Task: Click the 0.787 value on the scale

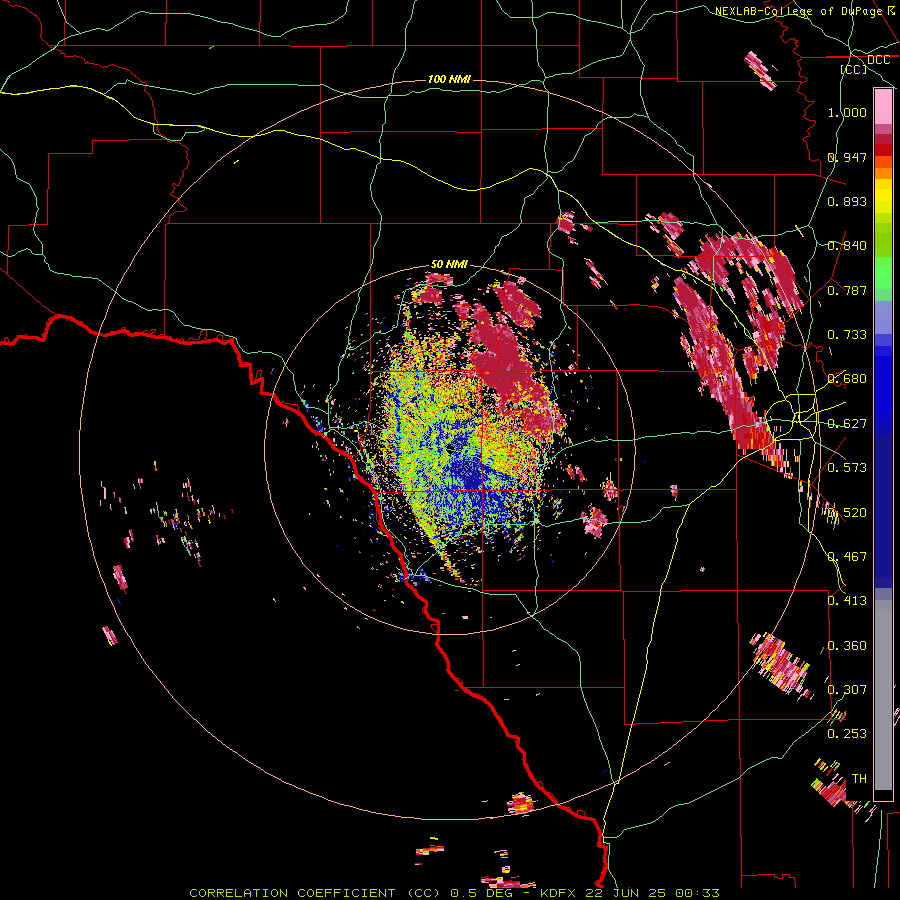Action: pyautogui.click(x=847, y=290)
